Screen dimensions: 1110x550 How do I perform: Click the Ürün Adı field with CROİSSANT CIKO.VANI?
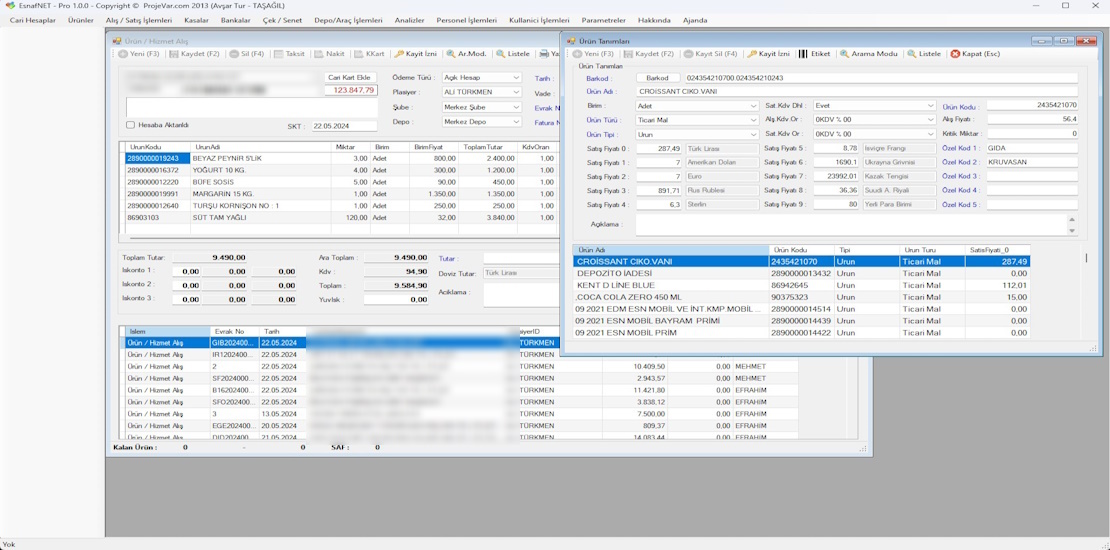coord(857,91)
